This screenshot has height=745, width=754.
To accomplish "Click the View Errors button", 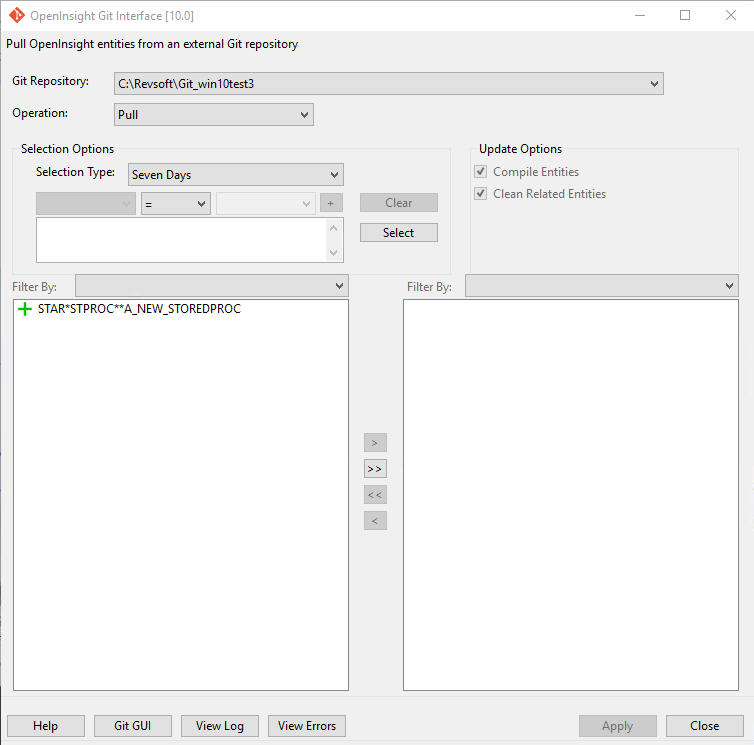I will (307, 726).
